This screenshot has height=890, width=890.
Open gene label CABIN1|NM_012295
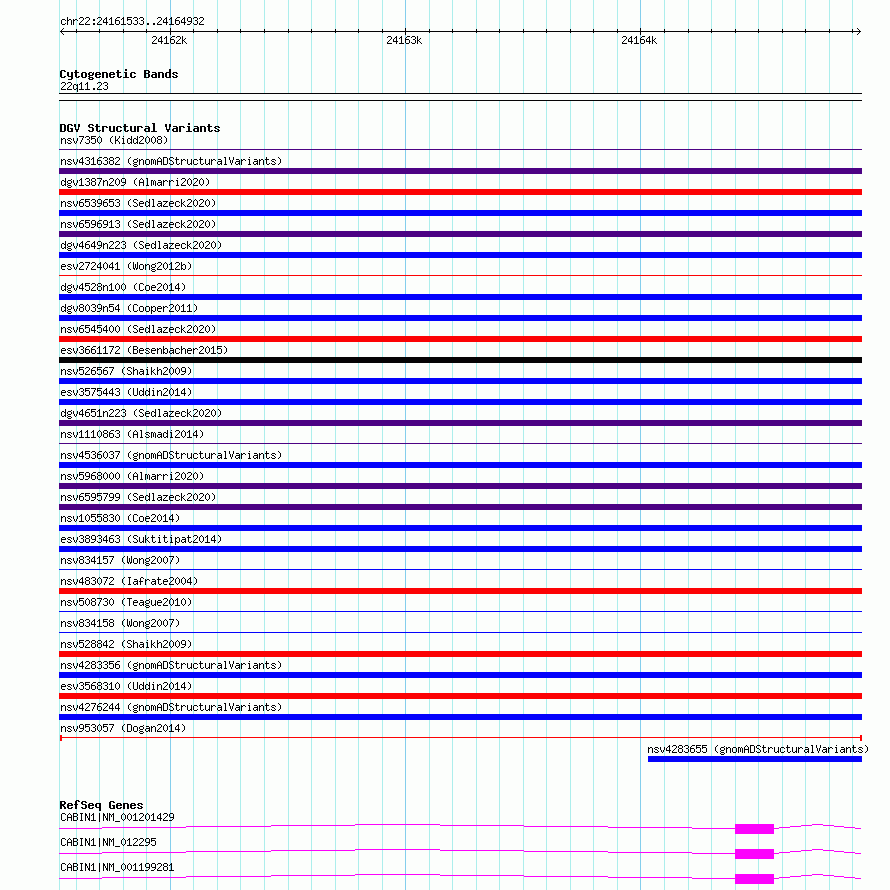coord(108,842)
